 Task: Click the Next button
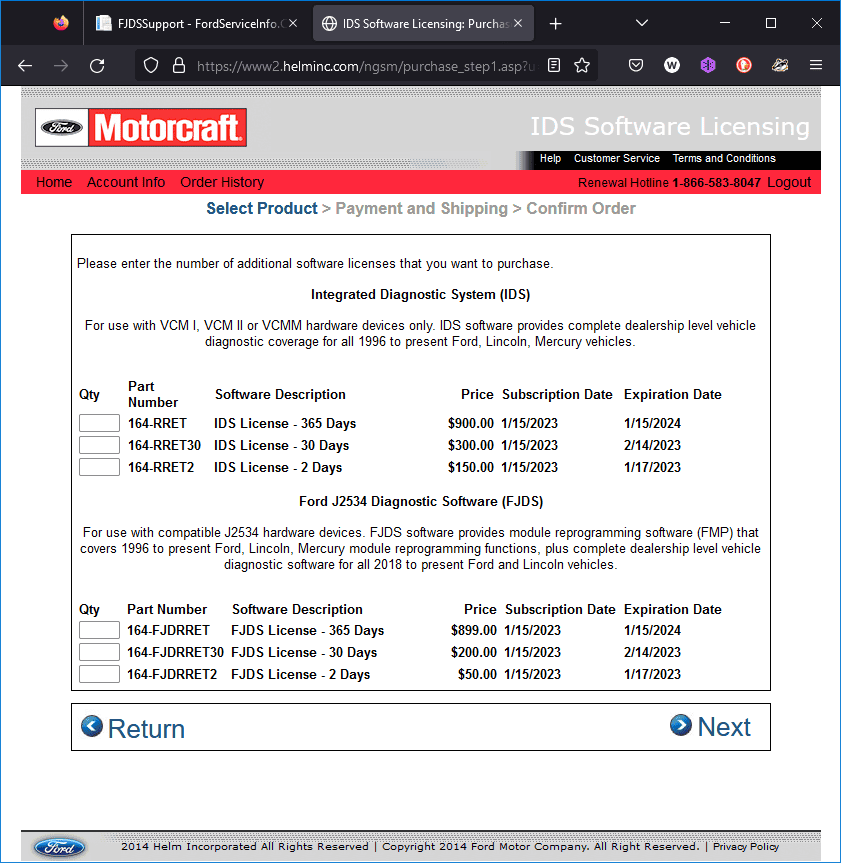pos(710,727)
